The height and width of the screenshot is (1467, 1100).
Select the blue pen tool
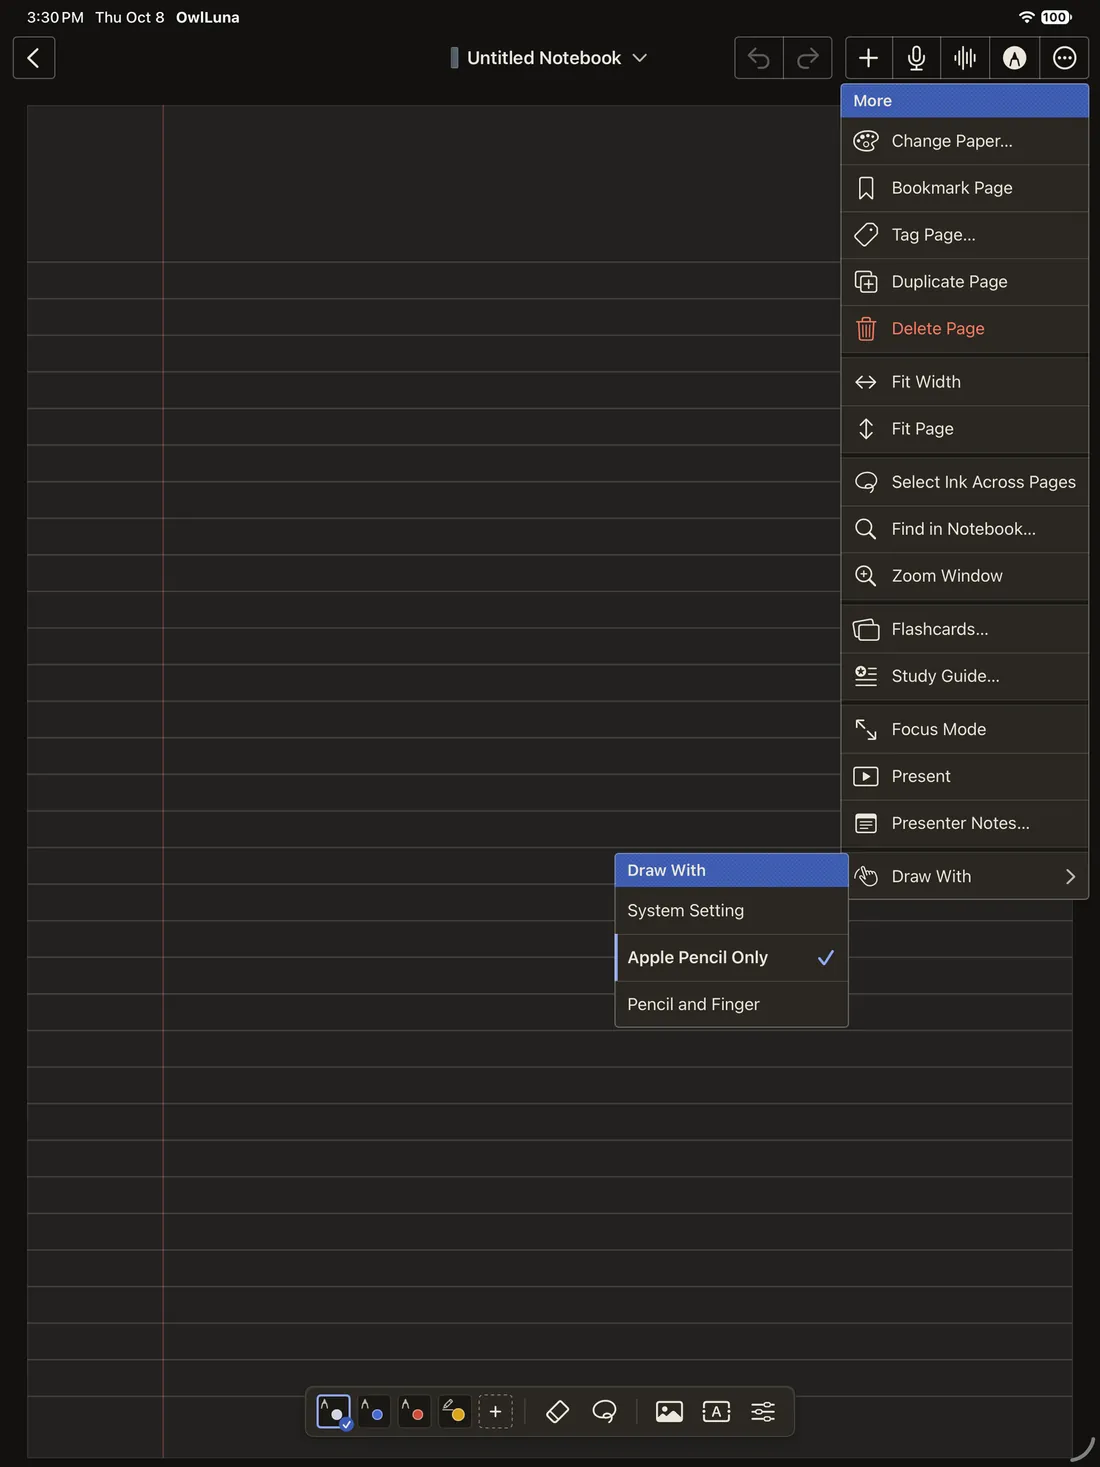point(373,1412)
